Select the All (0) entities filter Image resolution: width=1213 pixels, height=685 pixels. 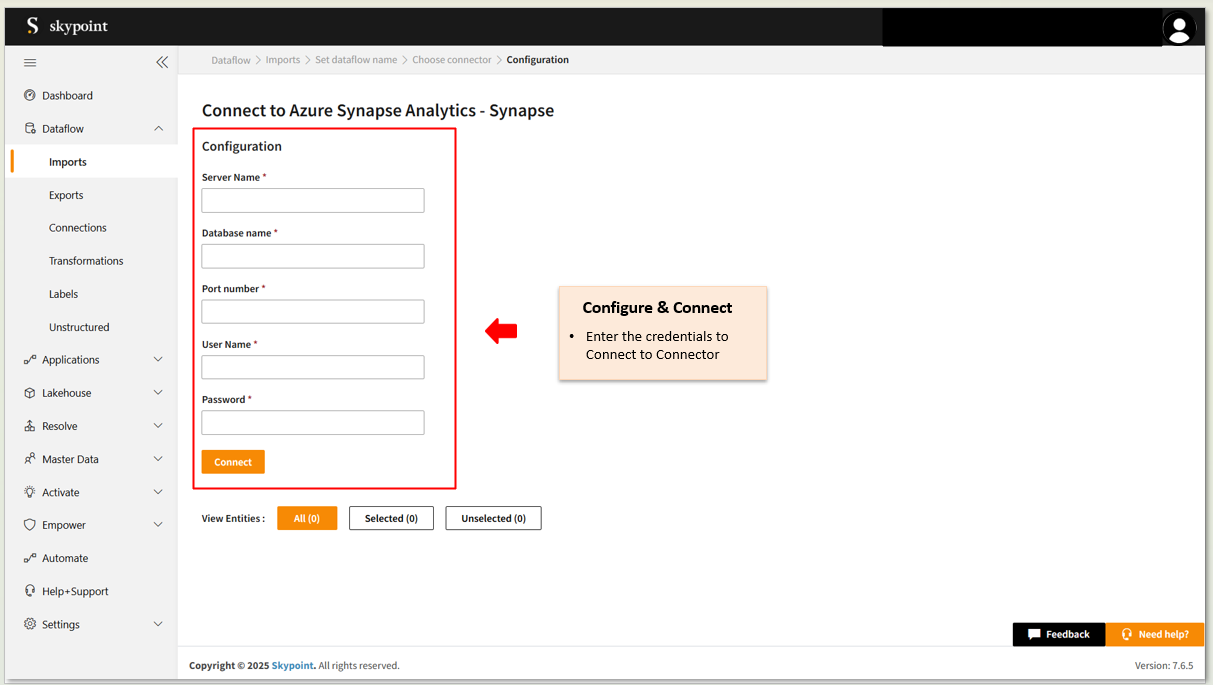click(307, 518)
